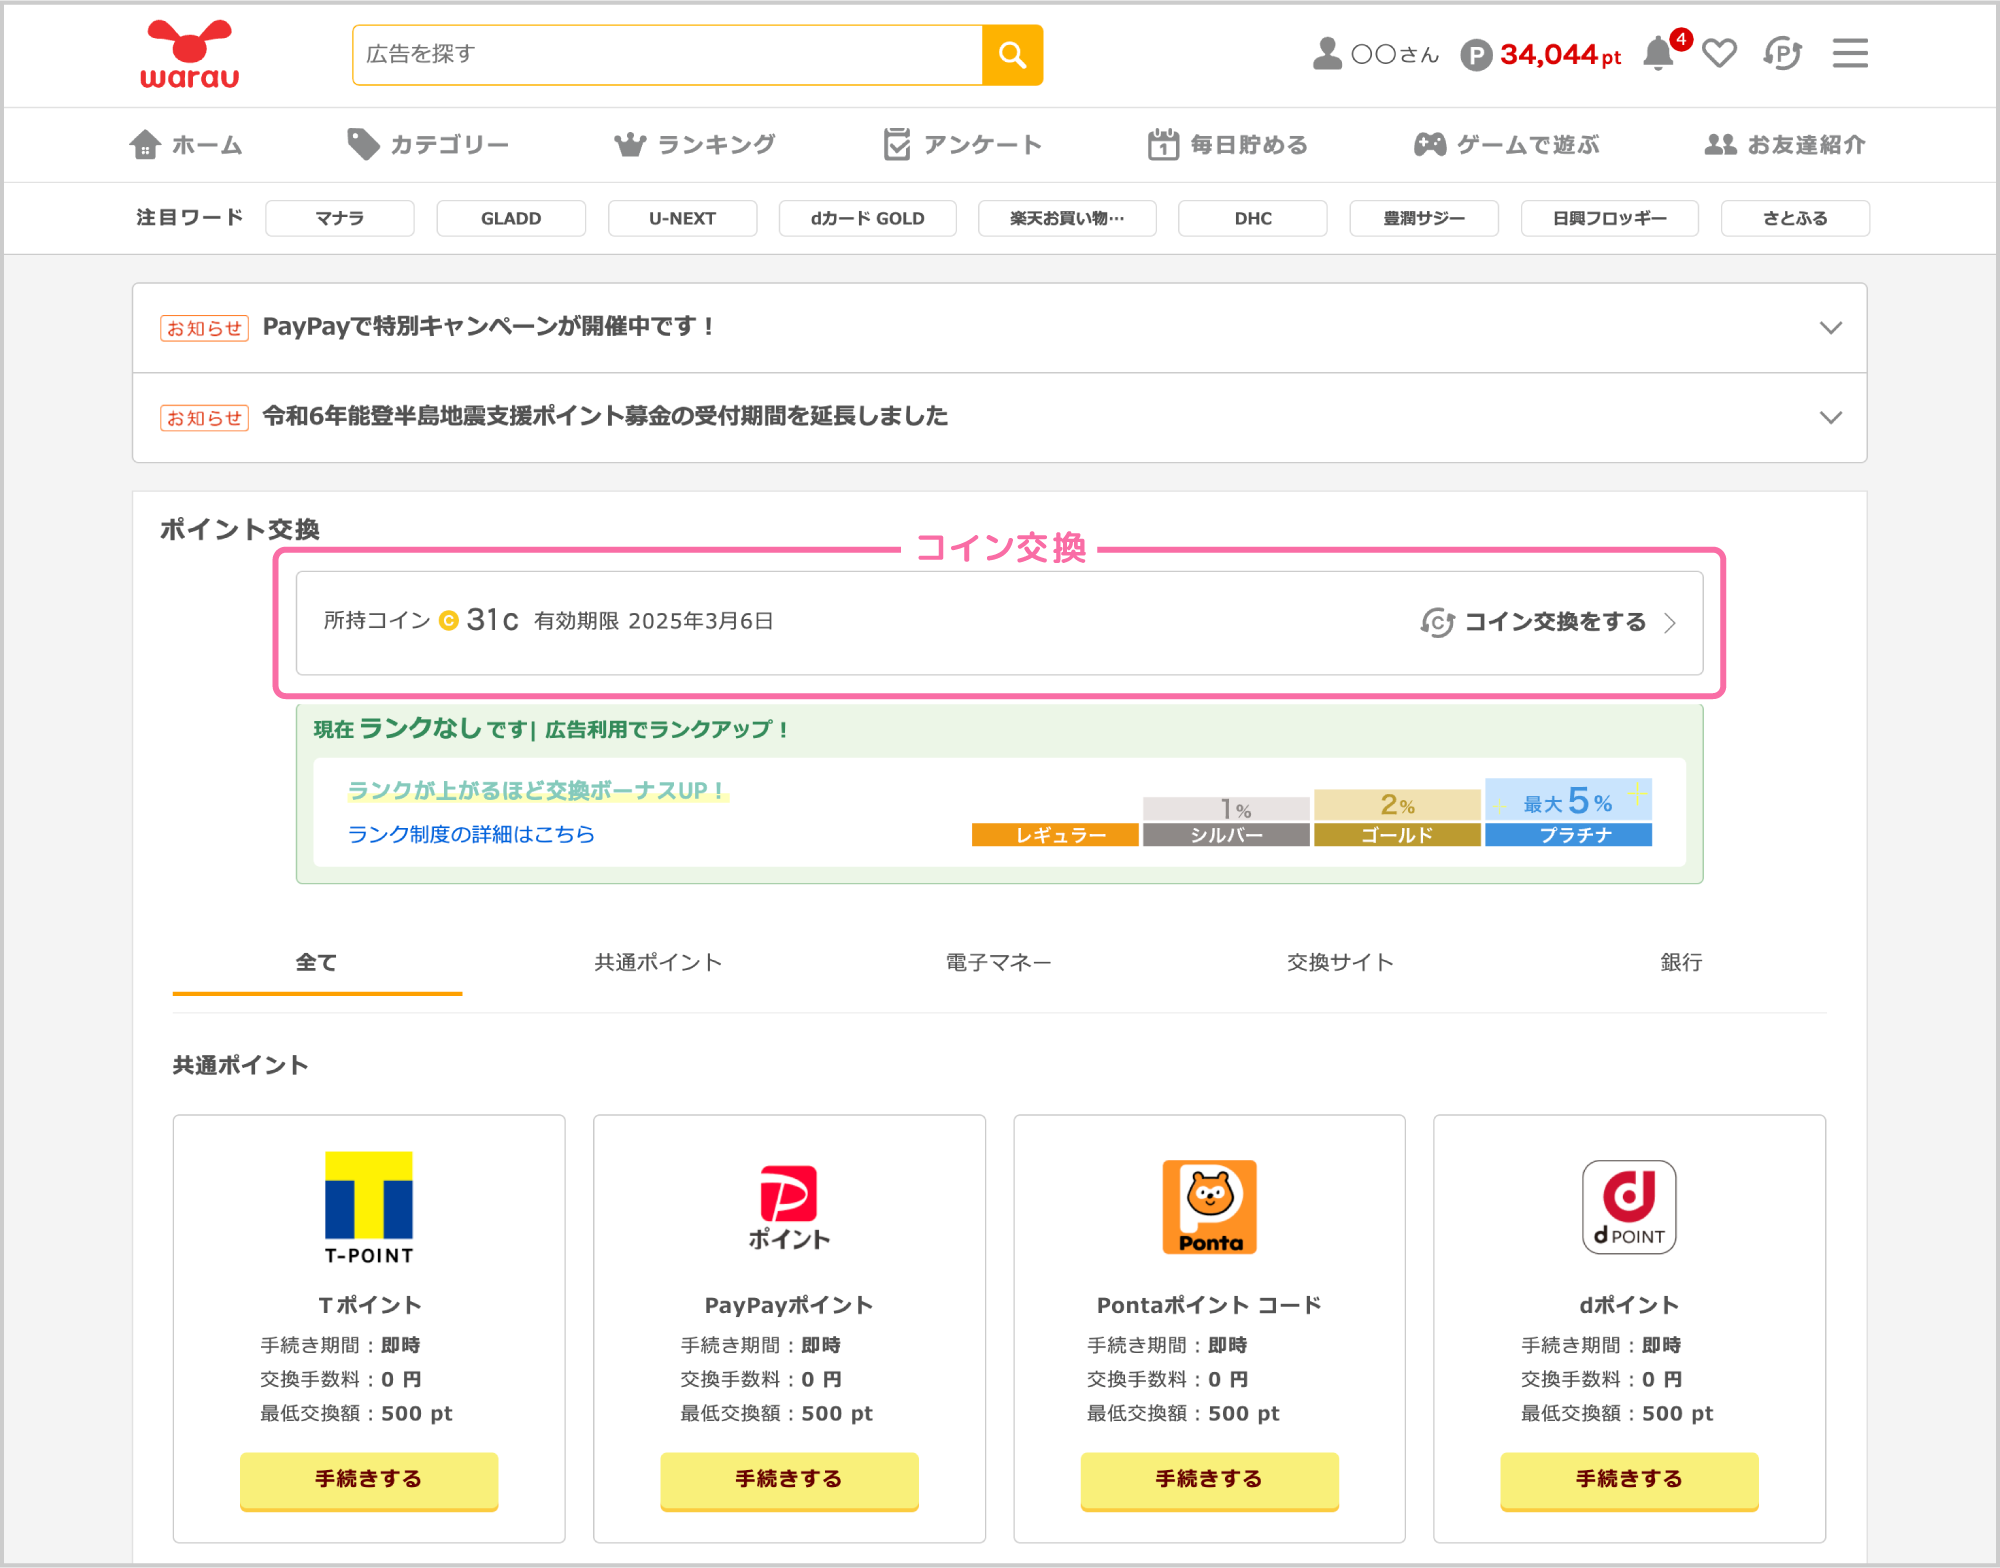Image resolution: width=2000 pixels, height=1568 pixels.
Task: Open the favorites heart icon
Action: tap(1719, 53)
